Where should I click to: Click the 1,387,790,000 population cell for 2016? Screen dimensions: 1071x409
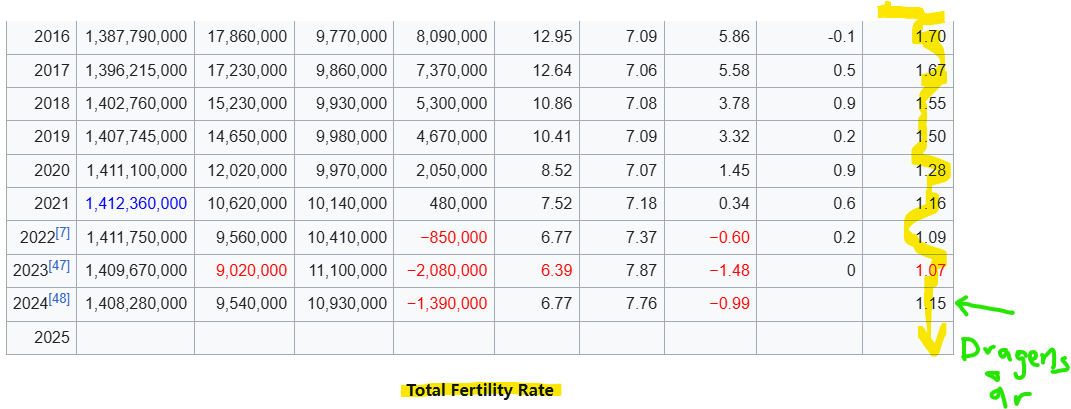click(136, 37)
